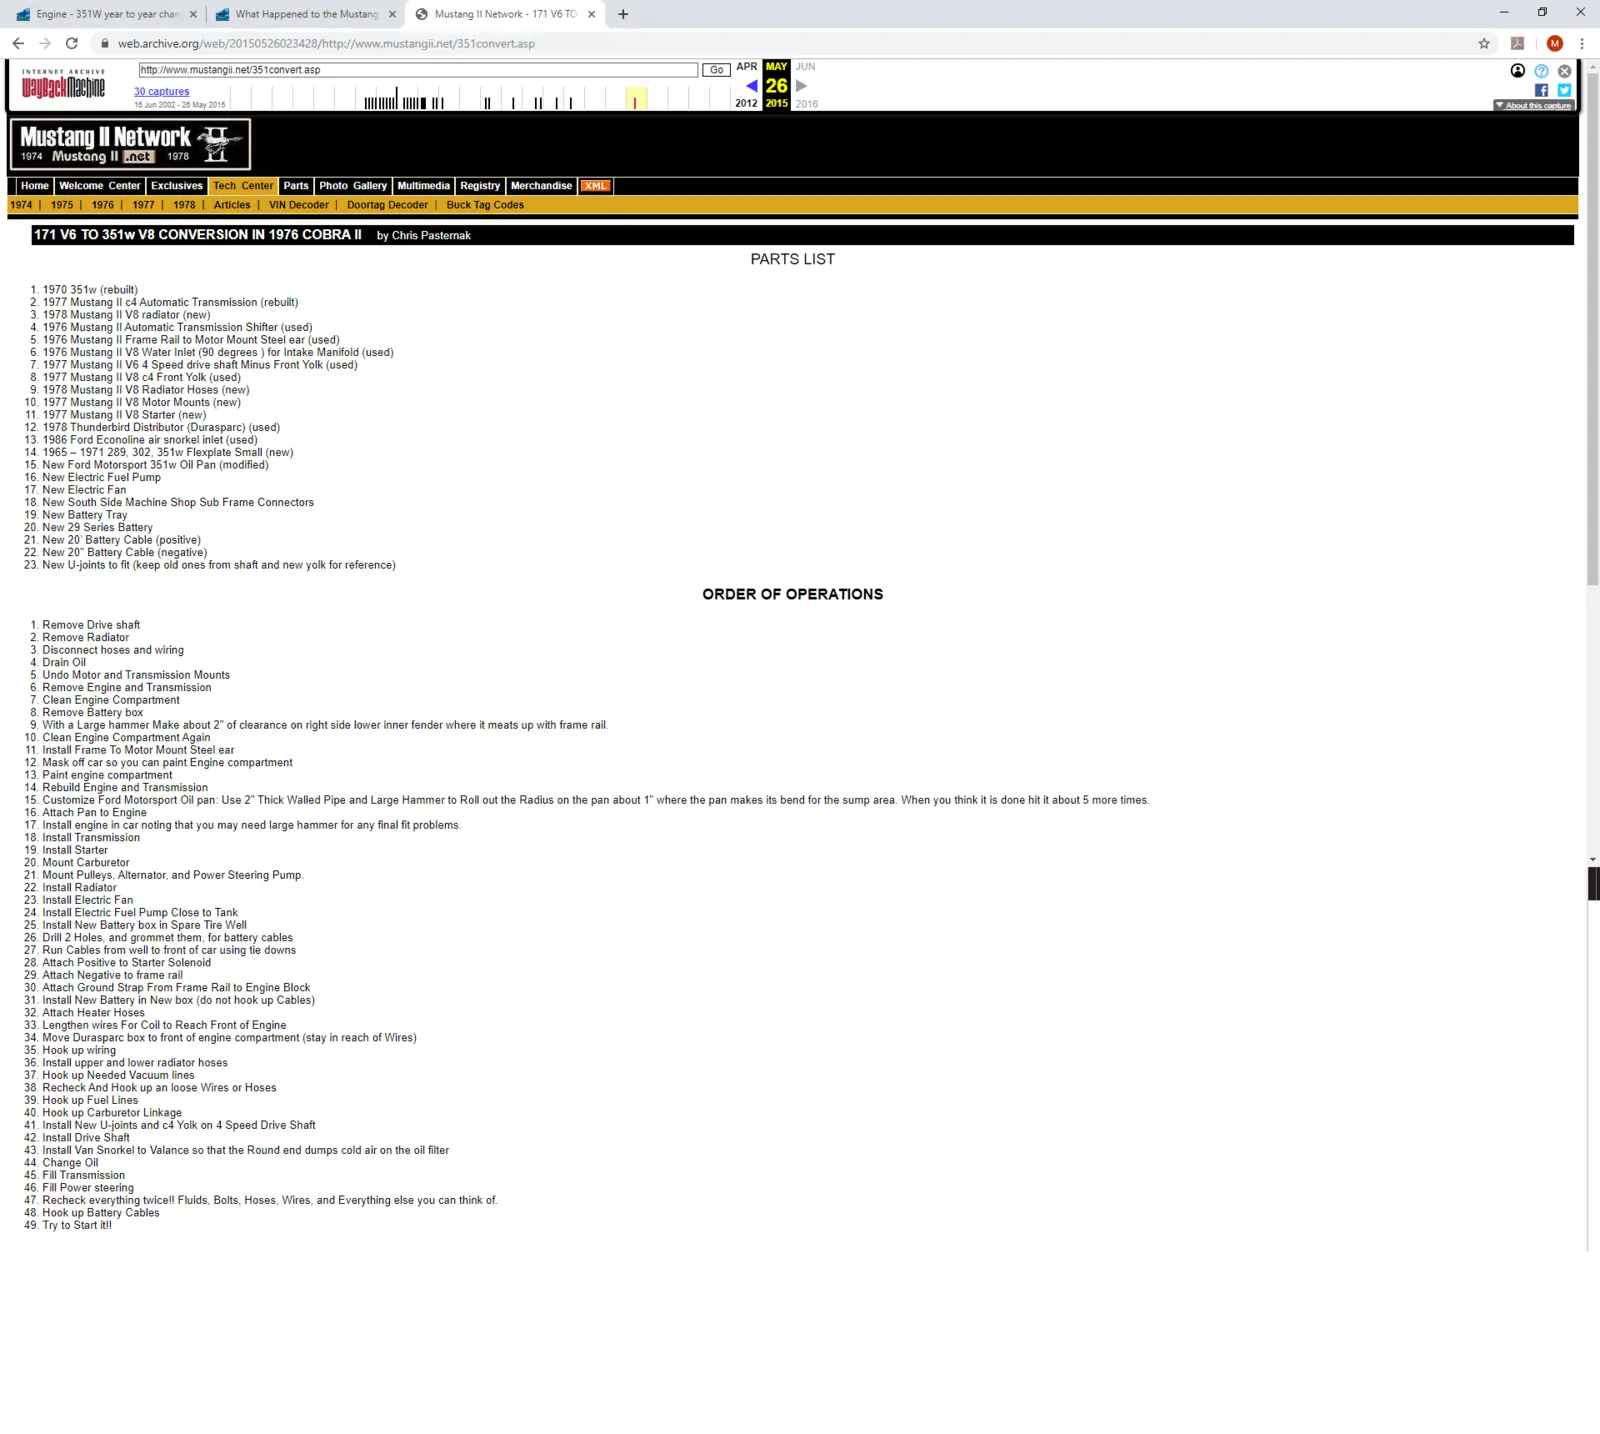Open the Exclusives menu
This screenshot has width=1600, height=1434.
(177, 186)
